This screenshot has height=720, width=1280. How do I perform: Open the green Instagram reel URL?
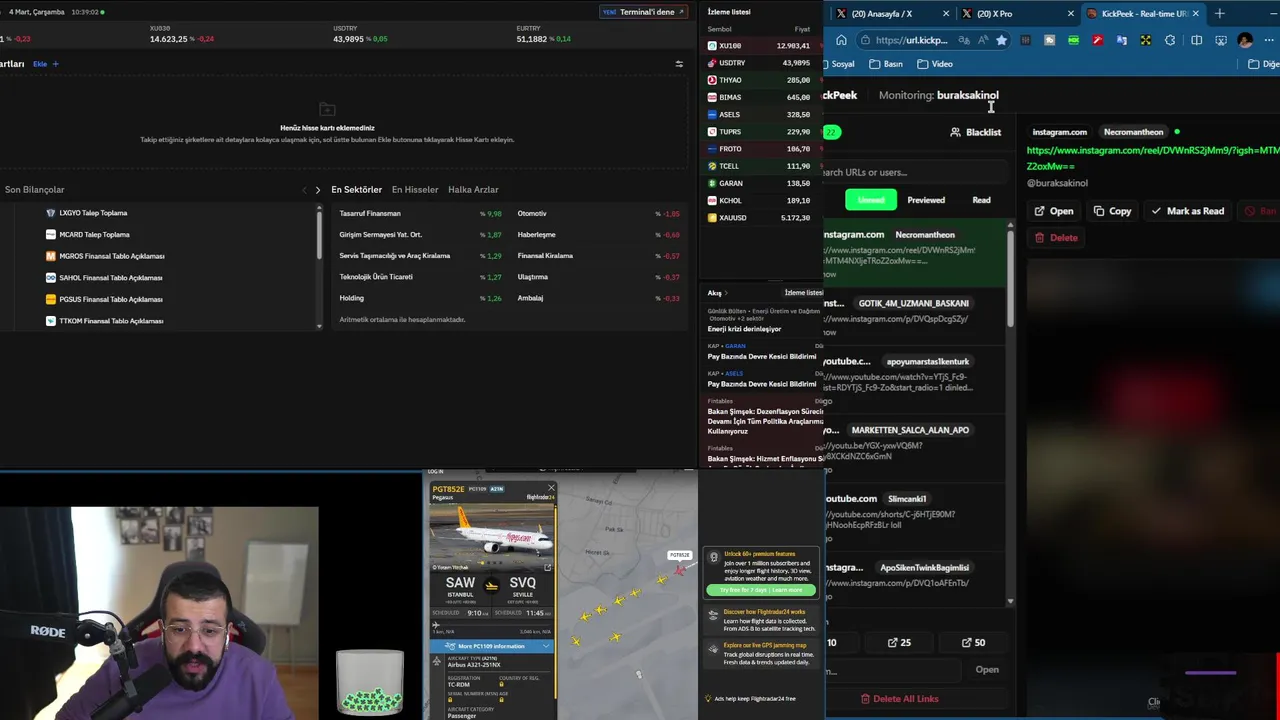(1153, 158)
